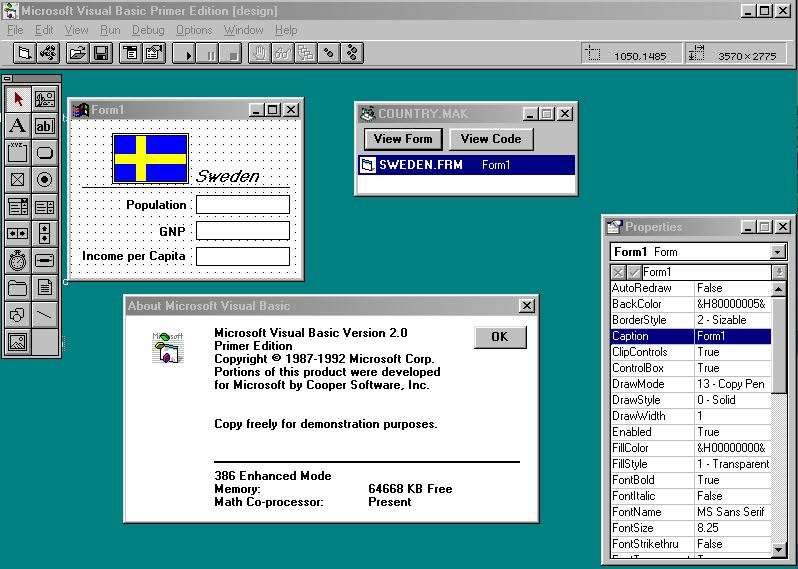Open the View menu
The image size is (798, 569).
(x=76, y=30)
